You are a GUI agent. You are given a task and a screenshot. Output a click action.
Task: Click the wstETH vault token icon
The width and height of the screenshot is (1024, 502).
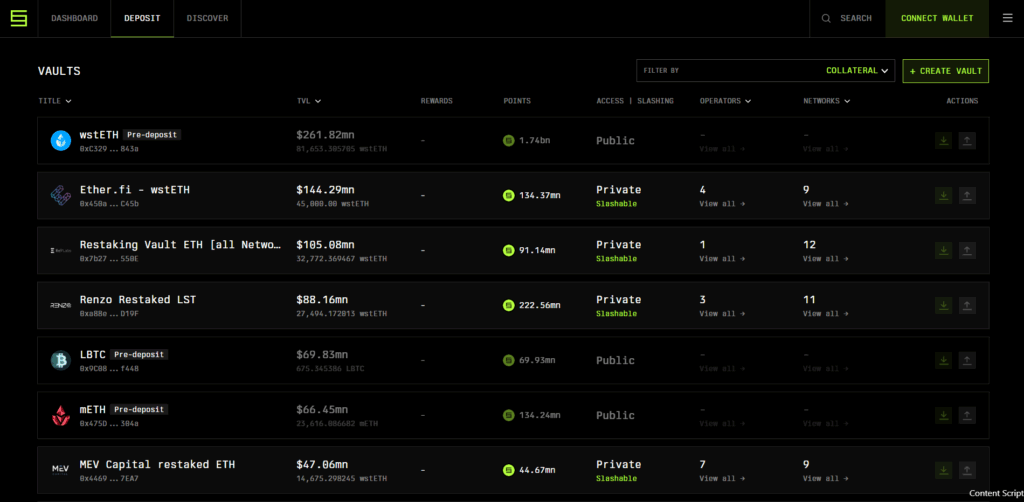click(x=61, y=140)
